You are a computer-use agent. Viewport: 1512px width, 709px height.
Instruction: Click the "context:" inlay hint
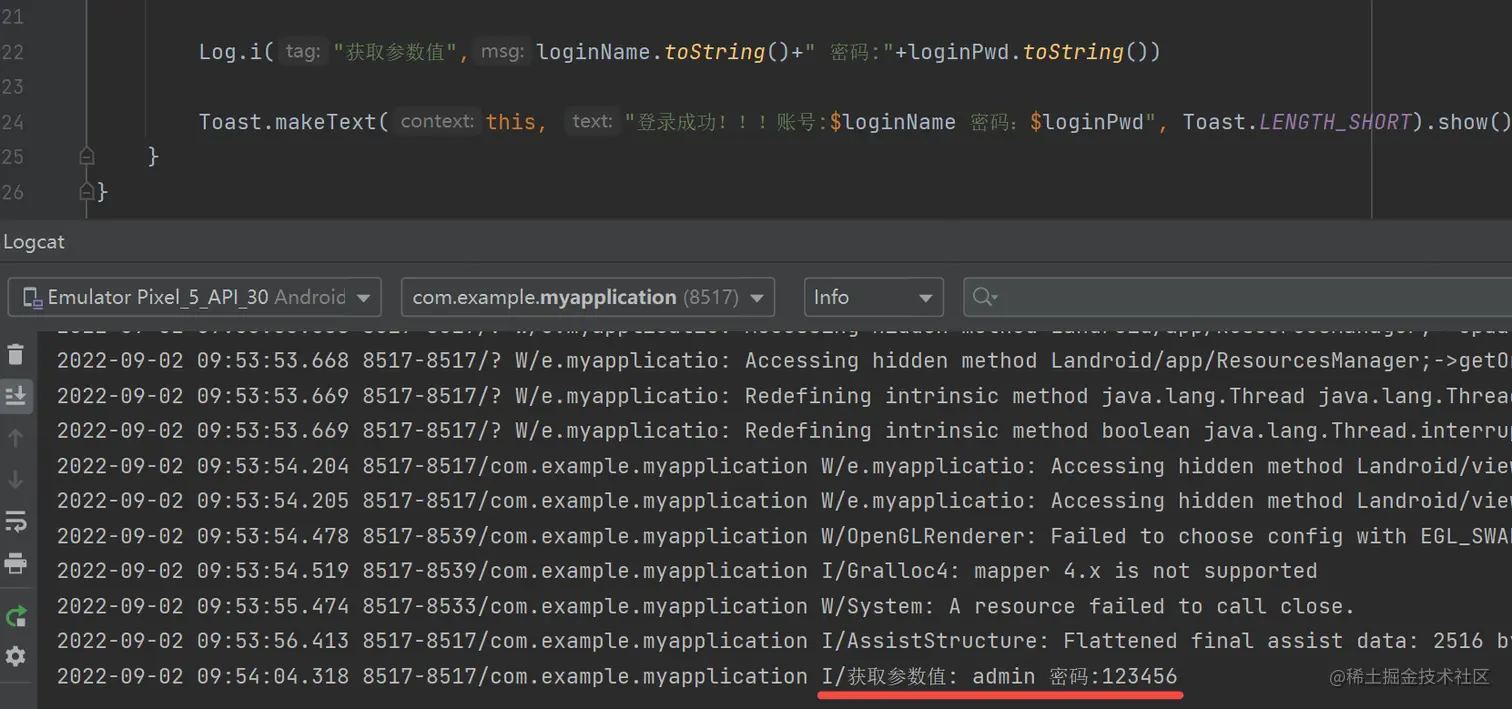pos(437,121)
